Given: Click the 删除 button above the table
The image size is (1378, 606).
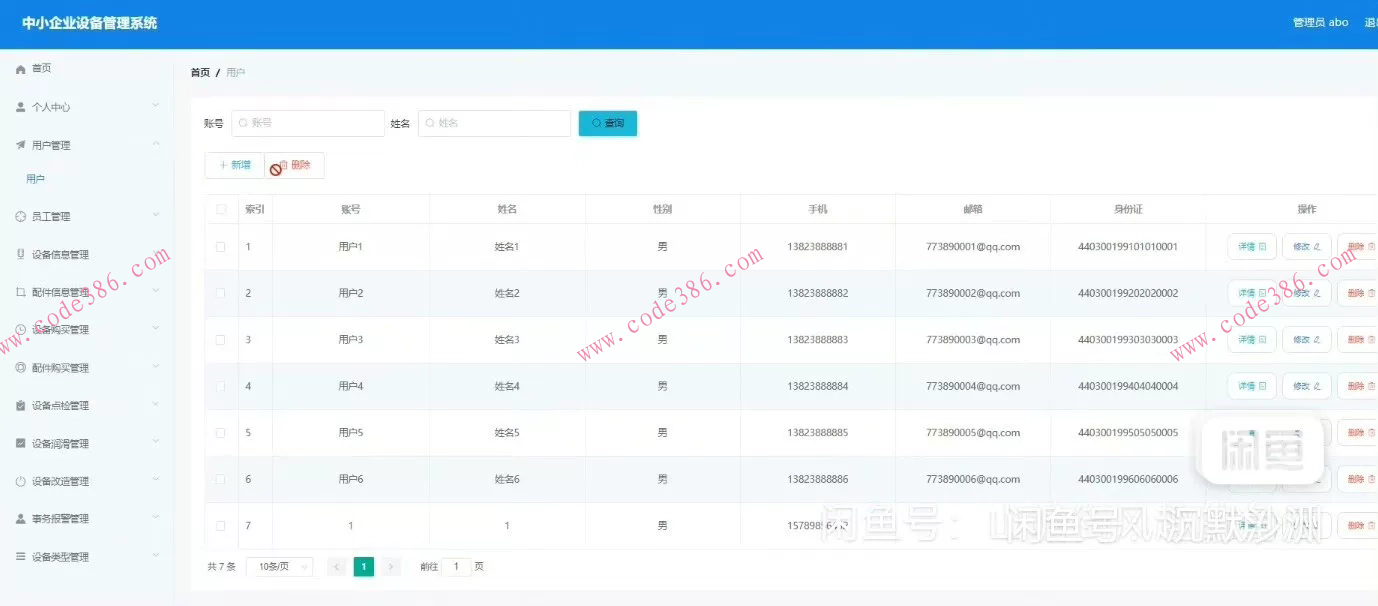Looking at the screenshot, I should (295, 165).
